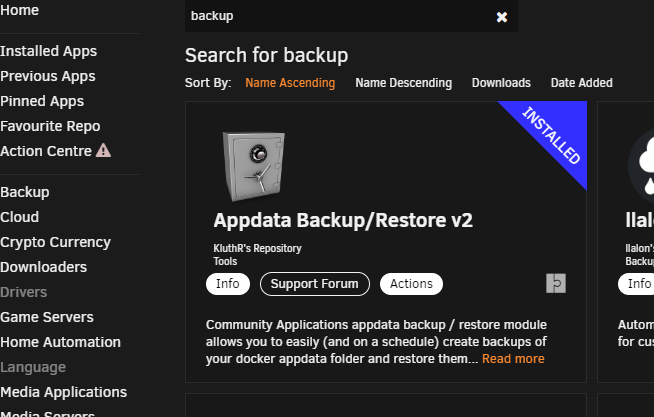Sort results by Name Descending
The image size is (654, 417).
click(403, 83)
